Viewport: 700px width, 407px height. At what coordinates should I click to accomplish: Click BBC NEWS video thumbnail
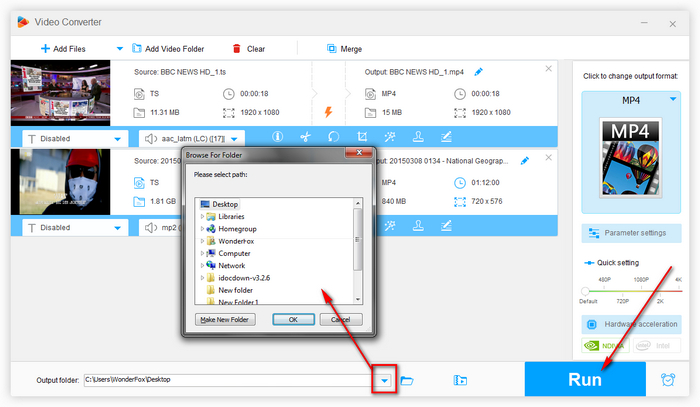(x=60, y=93)
